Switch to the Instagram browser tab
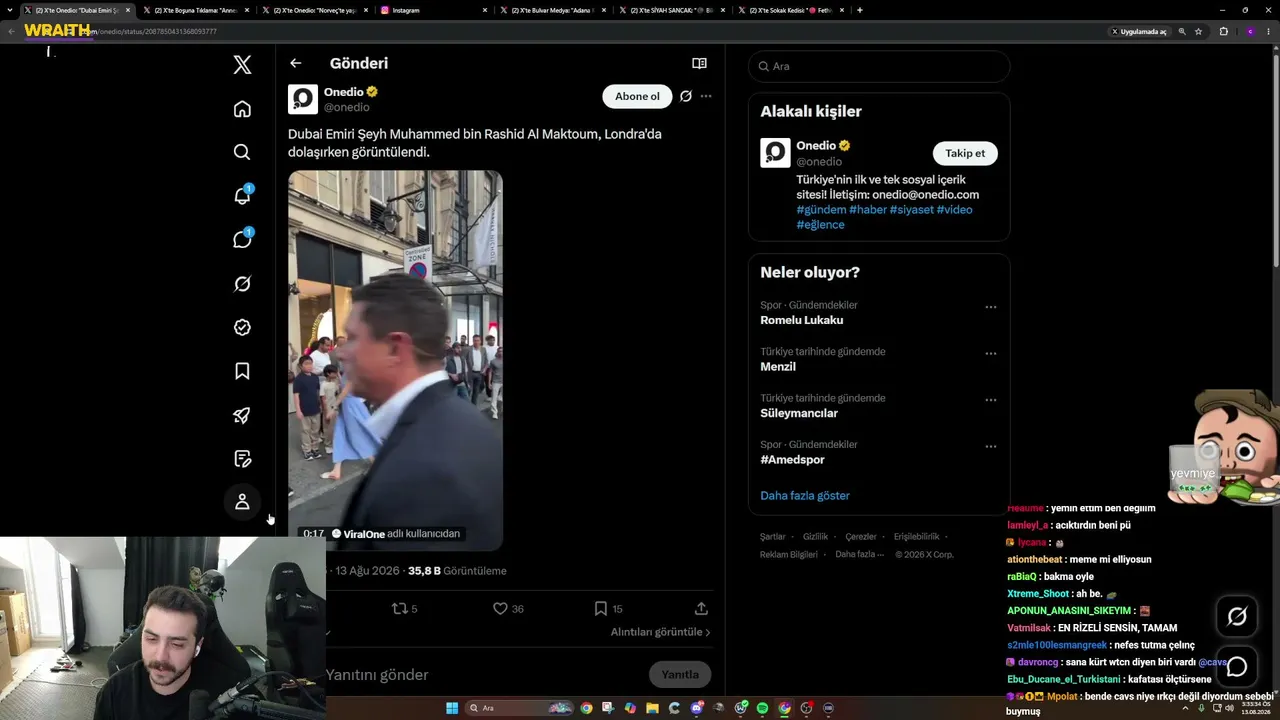 click(435, 10)
